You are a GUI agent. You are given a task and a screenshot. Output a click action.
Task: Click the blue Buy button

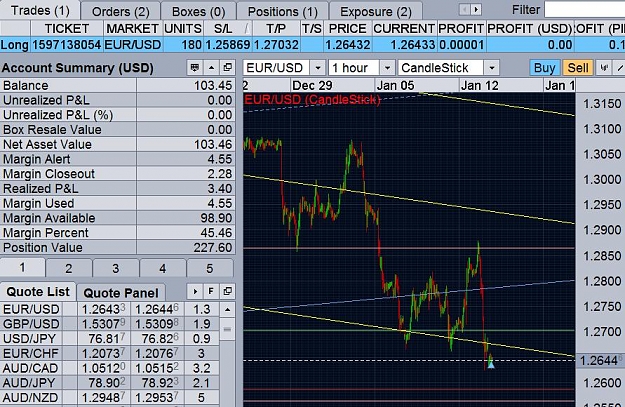(x=544, y=68)
